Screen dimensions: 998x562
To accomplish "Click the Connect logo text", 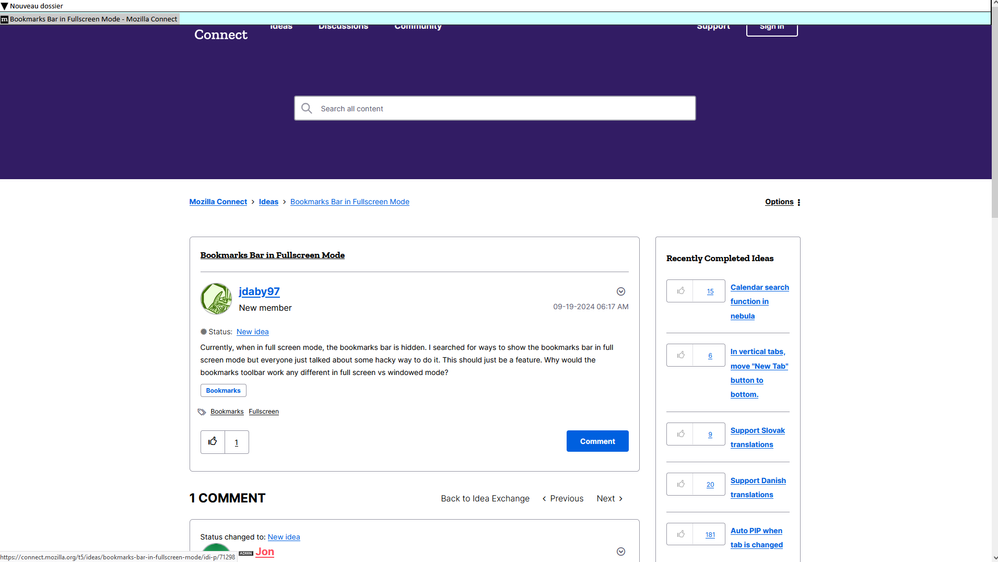I will 221,34.
